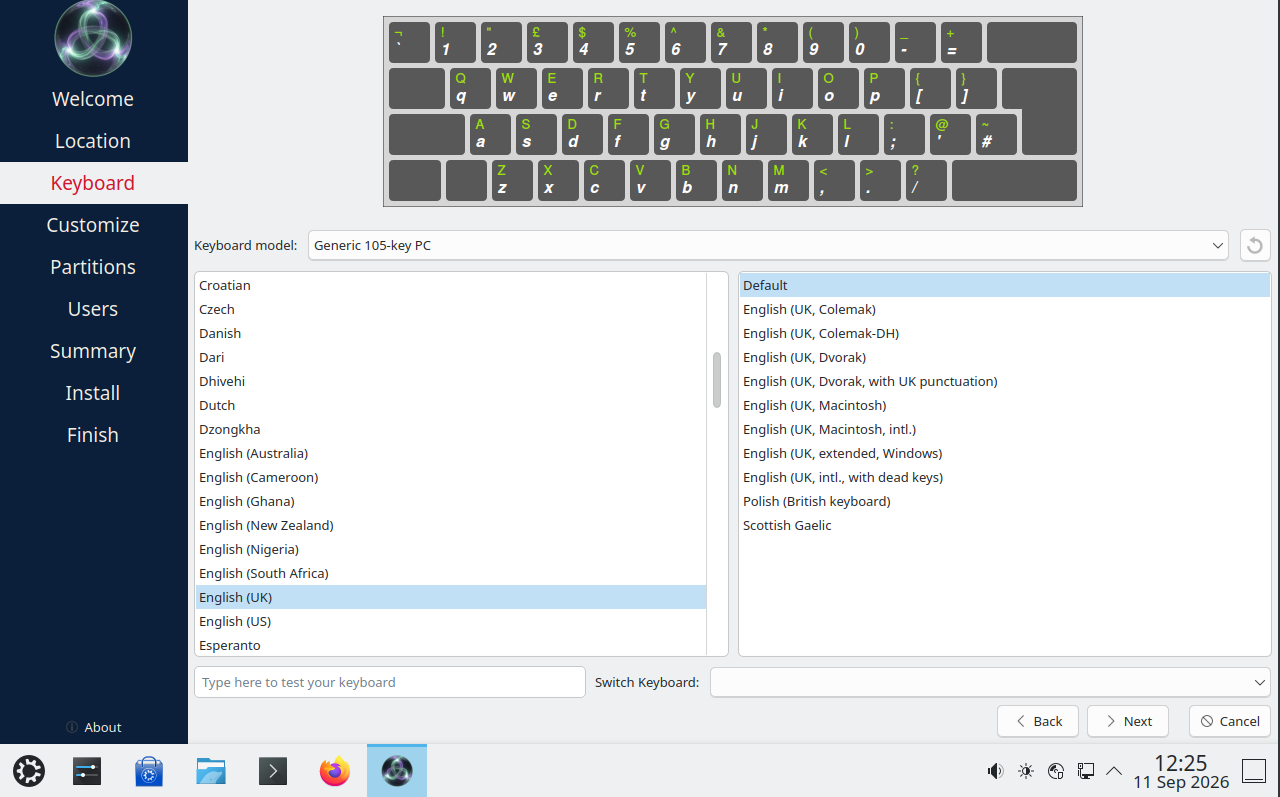Expand hidden system tray icons arrow

click(1114, 771)
